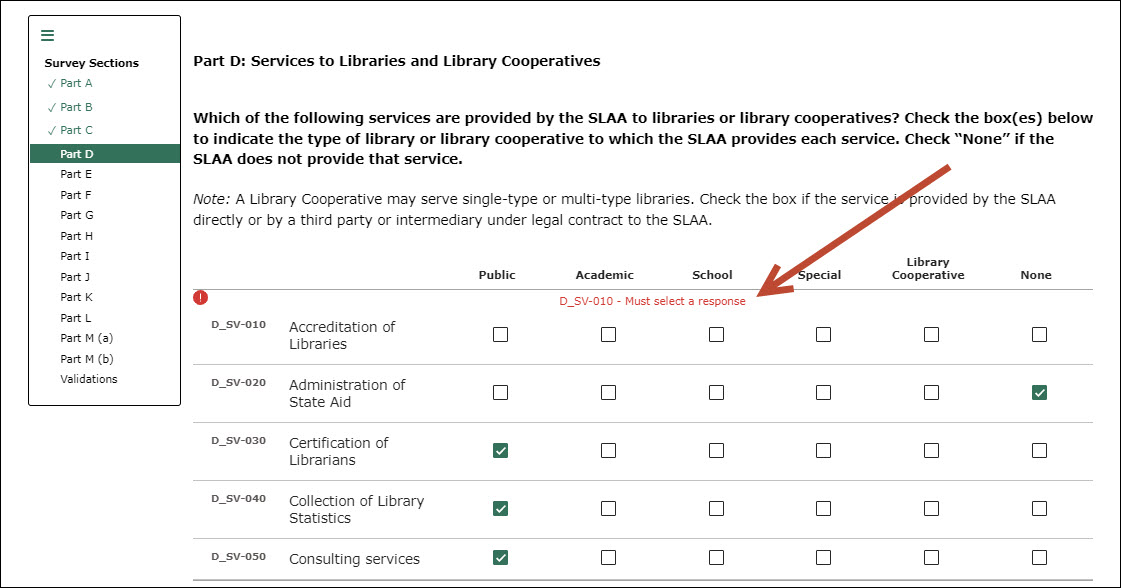Open the Validations section link

click(88, 379)
